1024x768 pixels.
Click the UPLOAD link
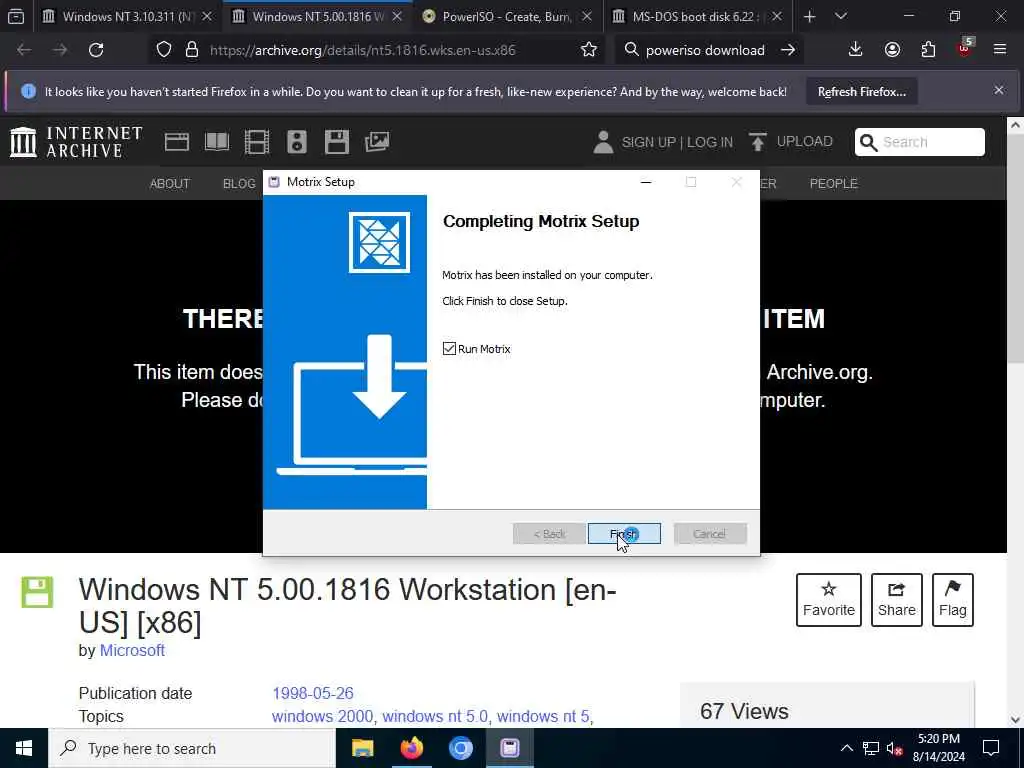click(x=791, y=142)
